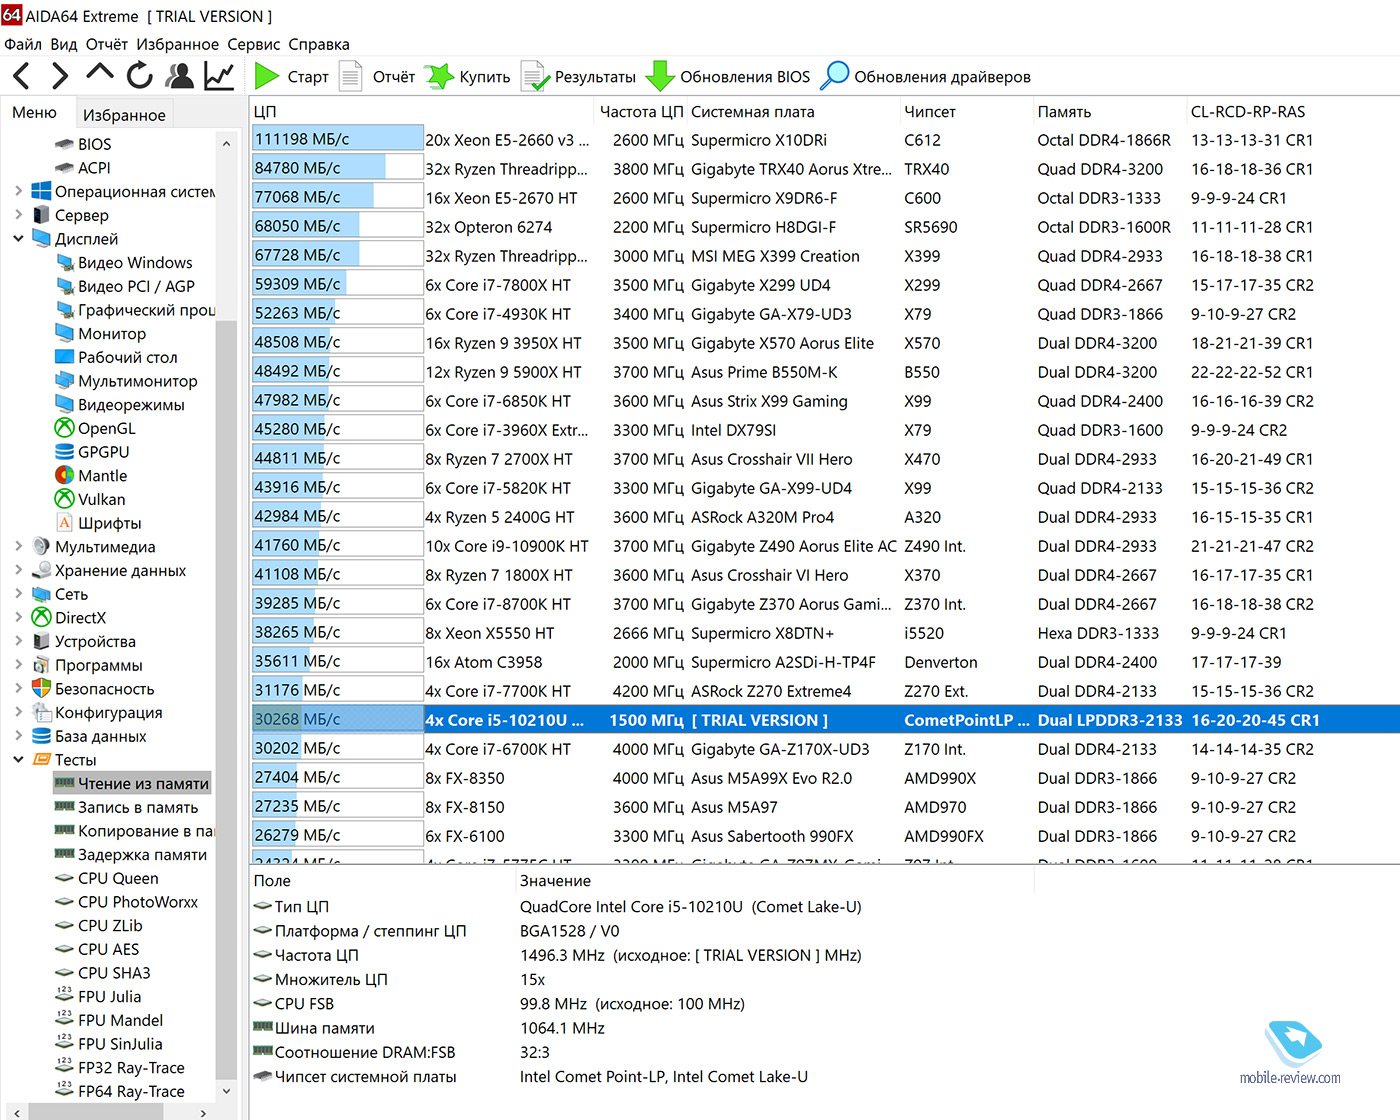Image resolution: width=1400 pixels, height=1120 pixels.
Task: Click the Купить purchase button
Action: click(x=467, y=77)
